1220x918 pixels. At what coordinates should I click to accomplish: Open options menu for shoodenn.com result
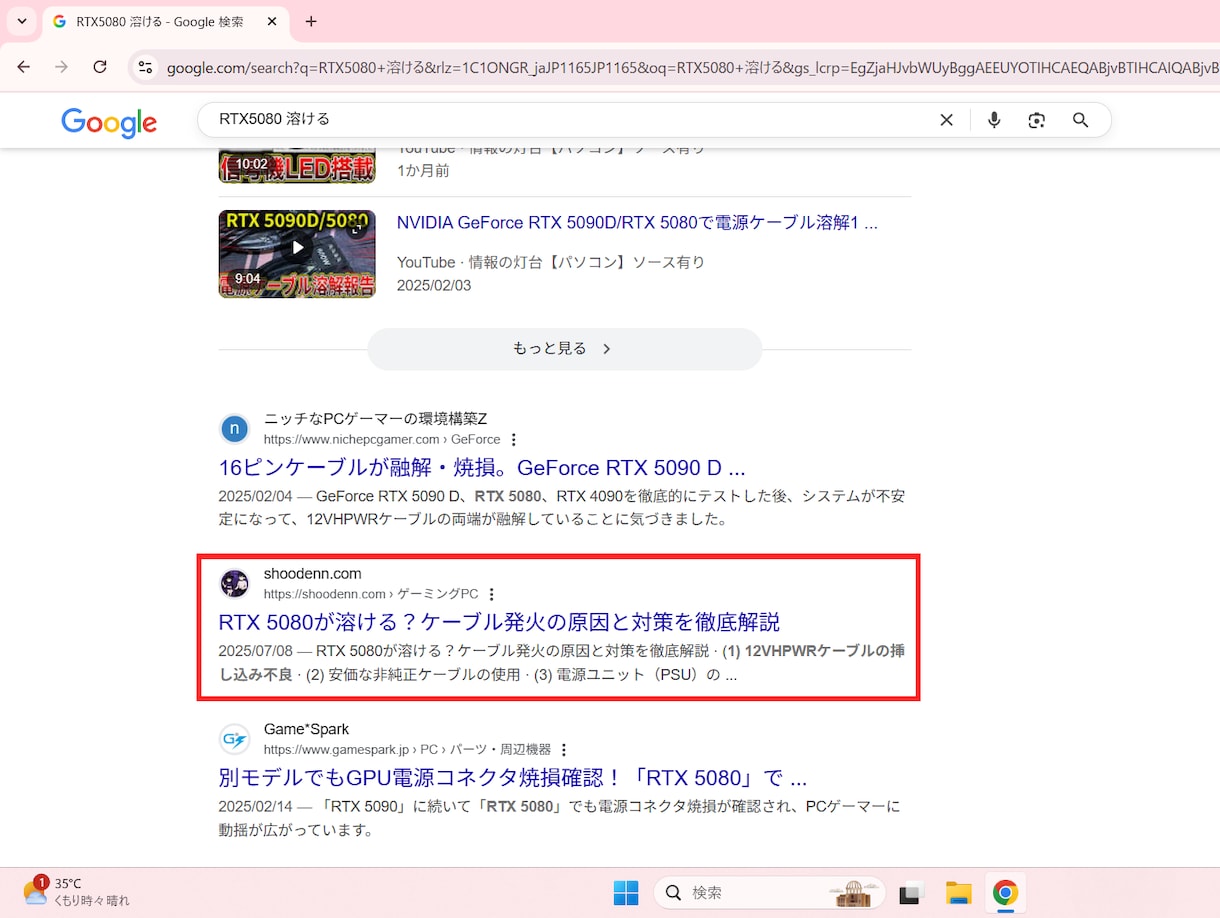pyautogui.click(x=491, y=595)
